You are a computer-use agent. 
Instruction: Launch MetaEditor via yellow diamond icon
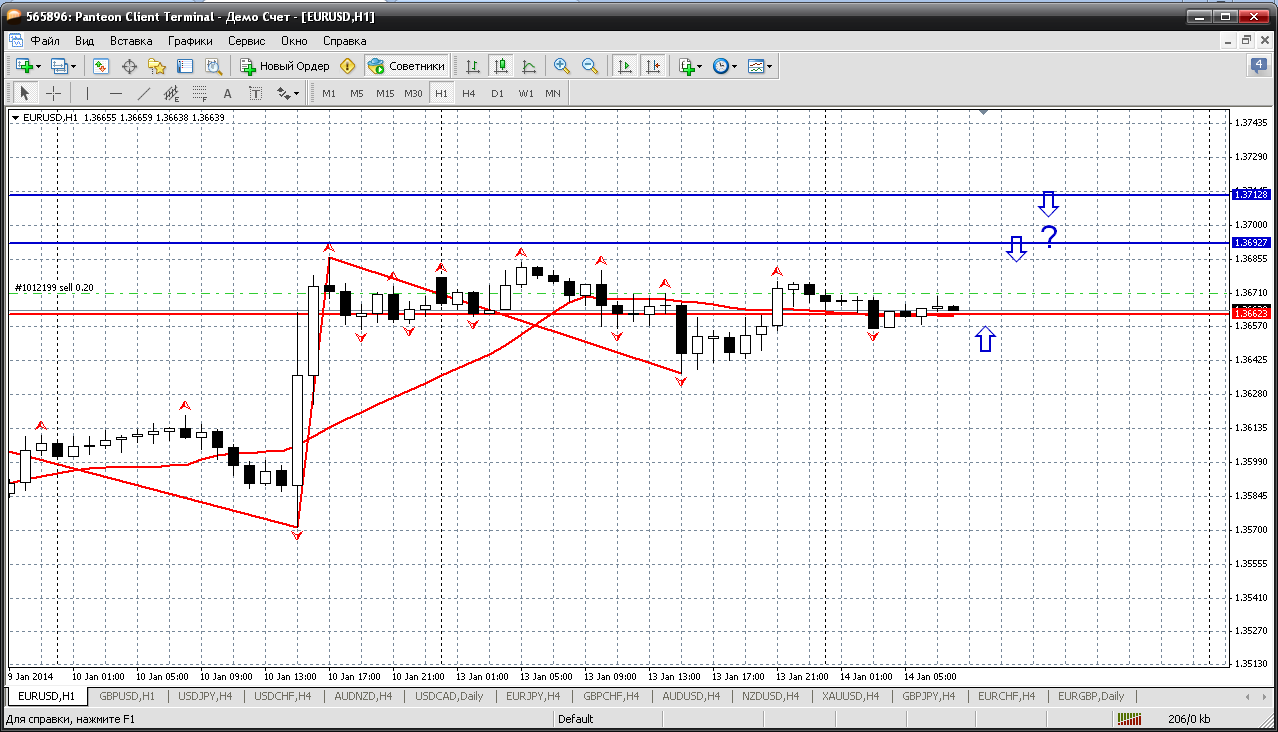[x=347, y=66]
